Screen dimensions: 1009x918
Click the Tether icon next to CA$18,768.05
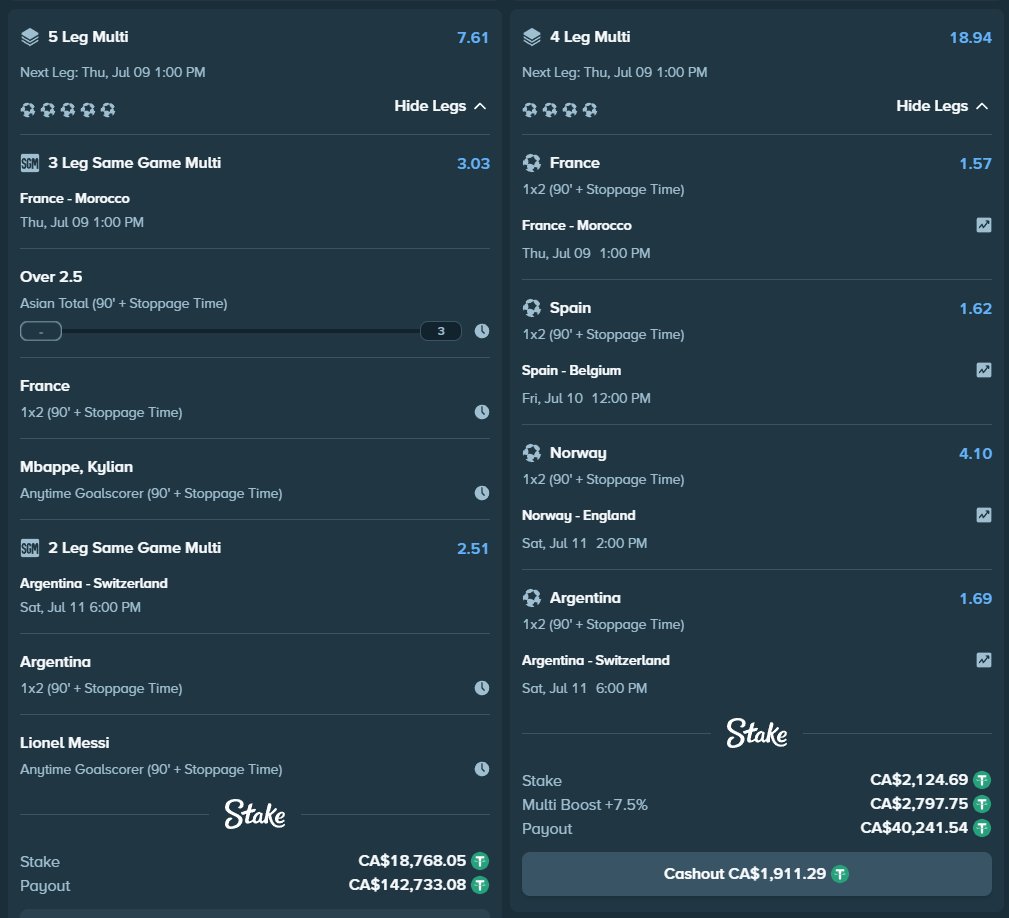480,861
